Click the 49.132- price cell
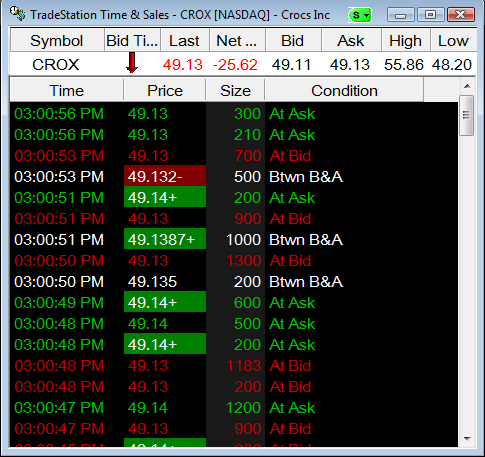This screenshot has width=485, height=457. click(x=165, y=176)
